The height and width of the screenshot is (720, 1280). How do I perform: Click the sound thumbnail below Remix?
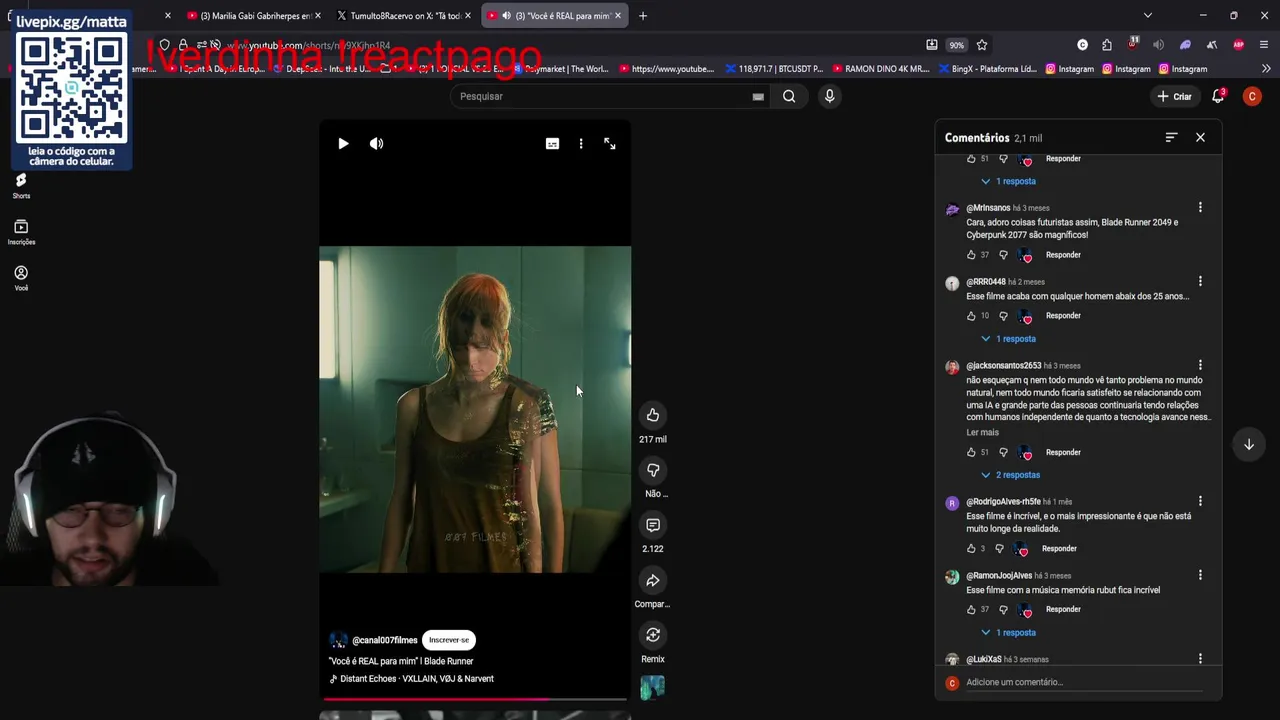coord(653,688)
